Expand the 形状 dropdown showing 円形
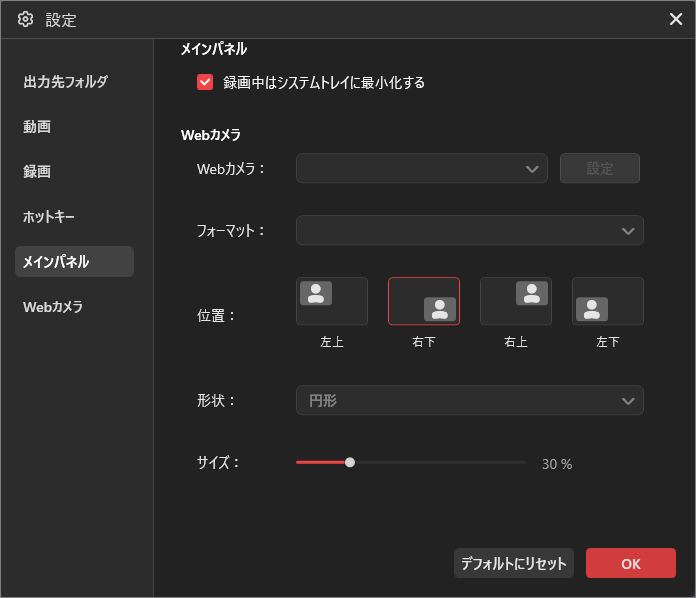The width and height of the screenshot is (696, 598). click(470, 400)
